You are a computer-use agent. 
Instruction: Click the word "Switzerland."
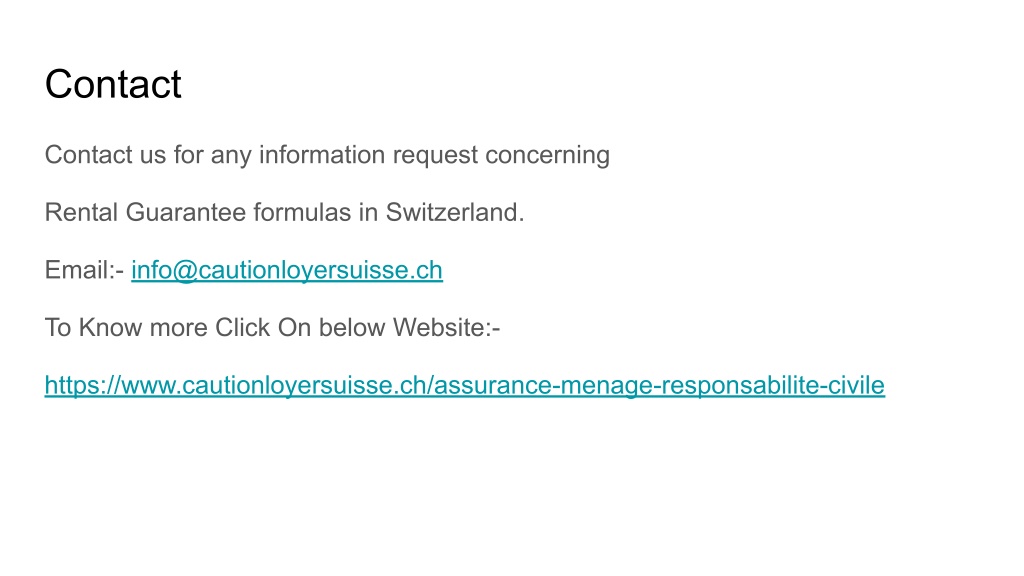[455, 212]
